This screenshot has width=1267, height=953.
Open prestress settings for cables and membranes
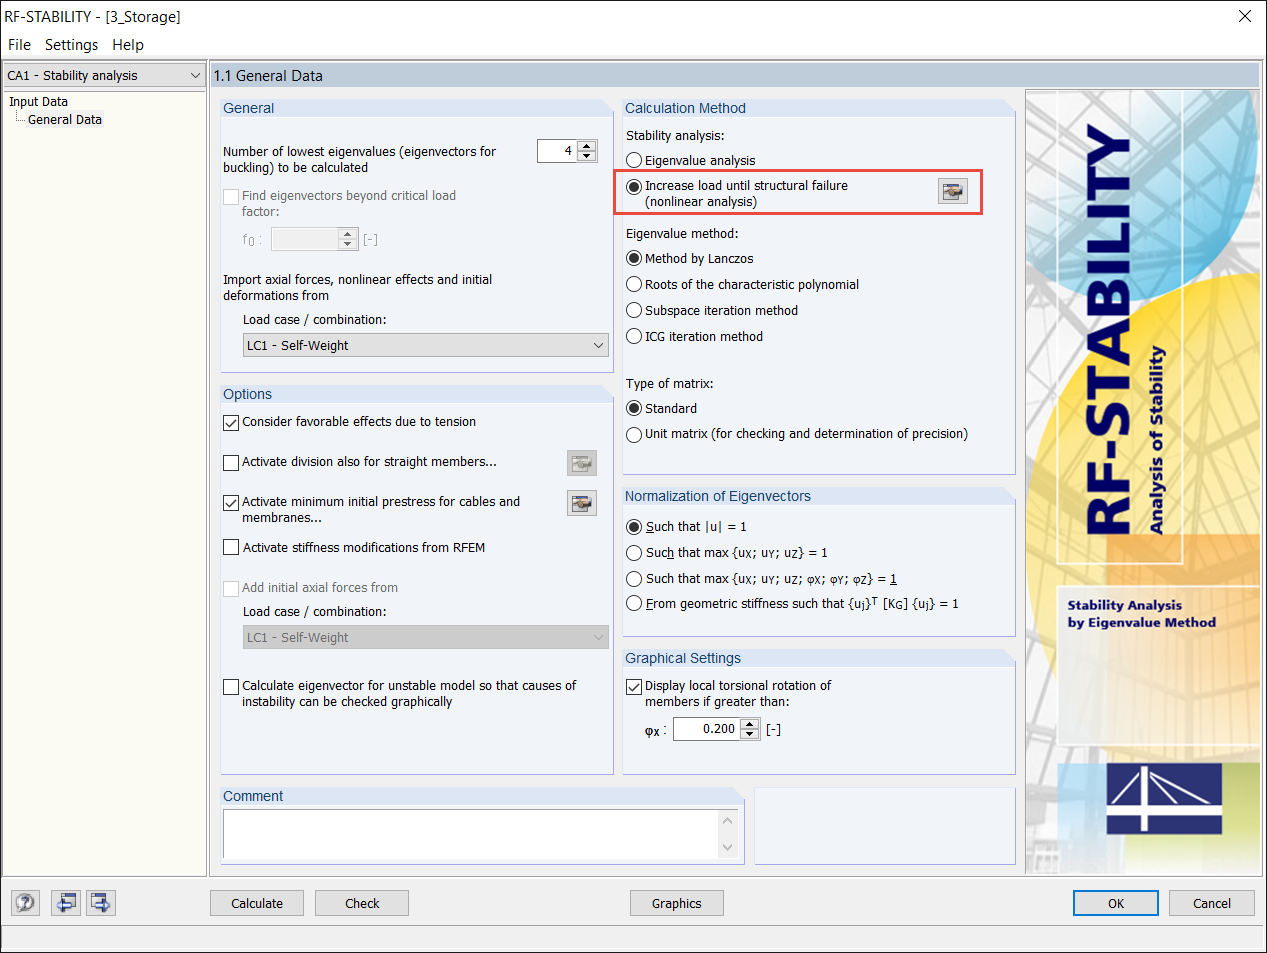coord(581,502)
